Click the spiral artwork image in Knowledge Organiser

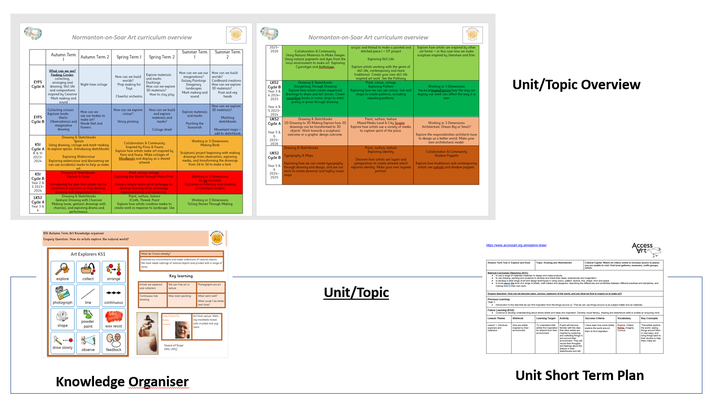pos(147,333)
